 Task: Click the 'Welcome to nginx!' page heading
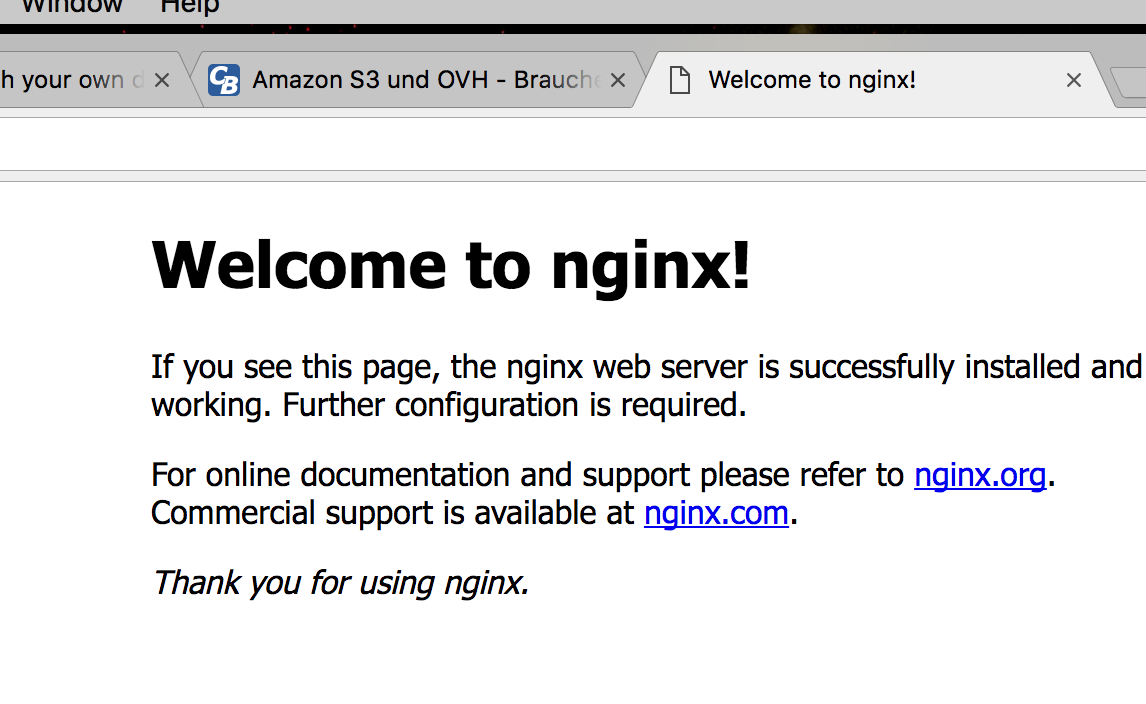[451, 266]
